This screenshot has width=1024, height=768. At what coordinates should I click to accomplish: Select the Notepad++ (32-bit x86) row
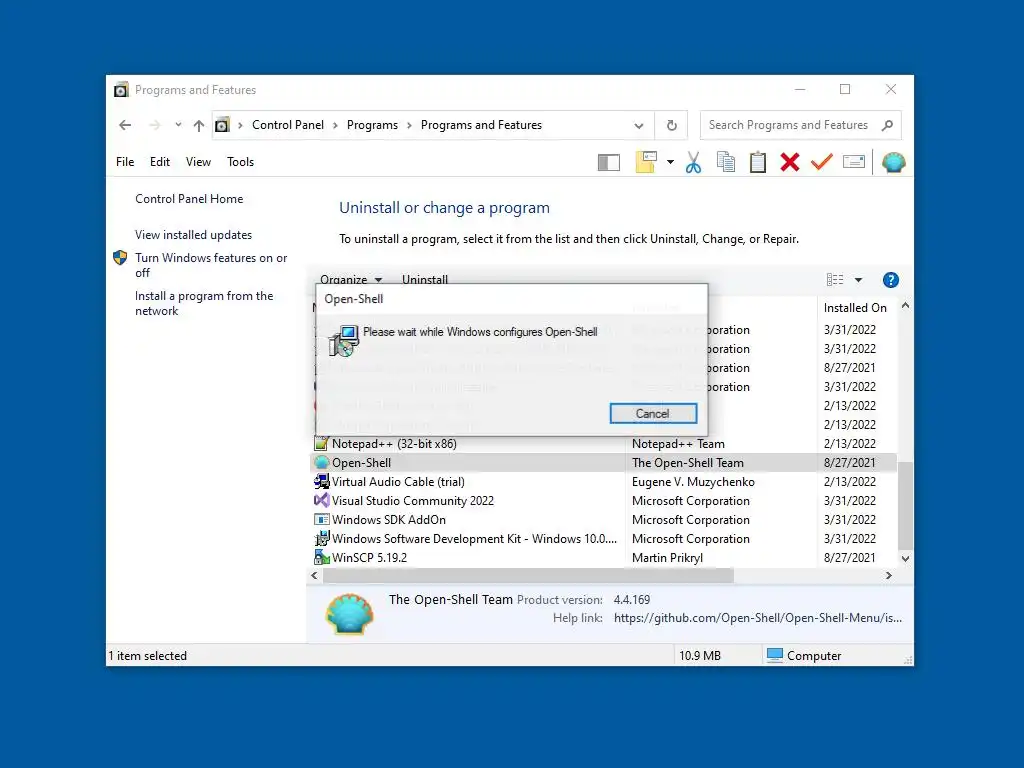(603, 444)
